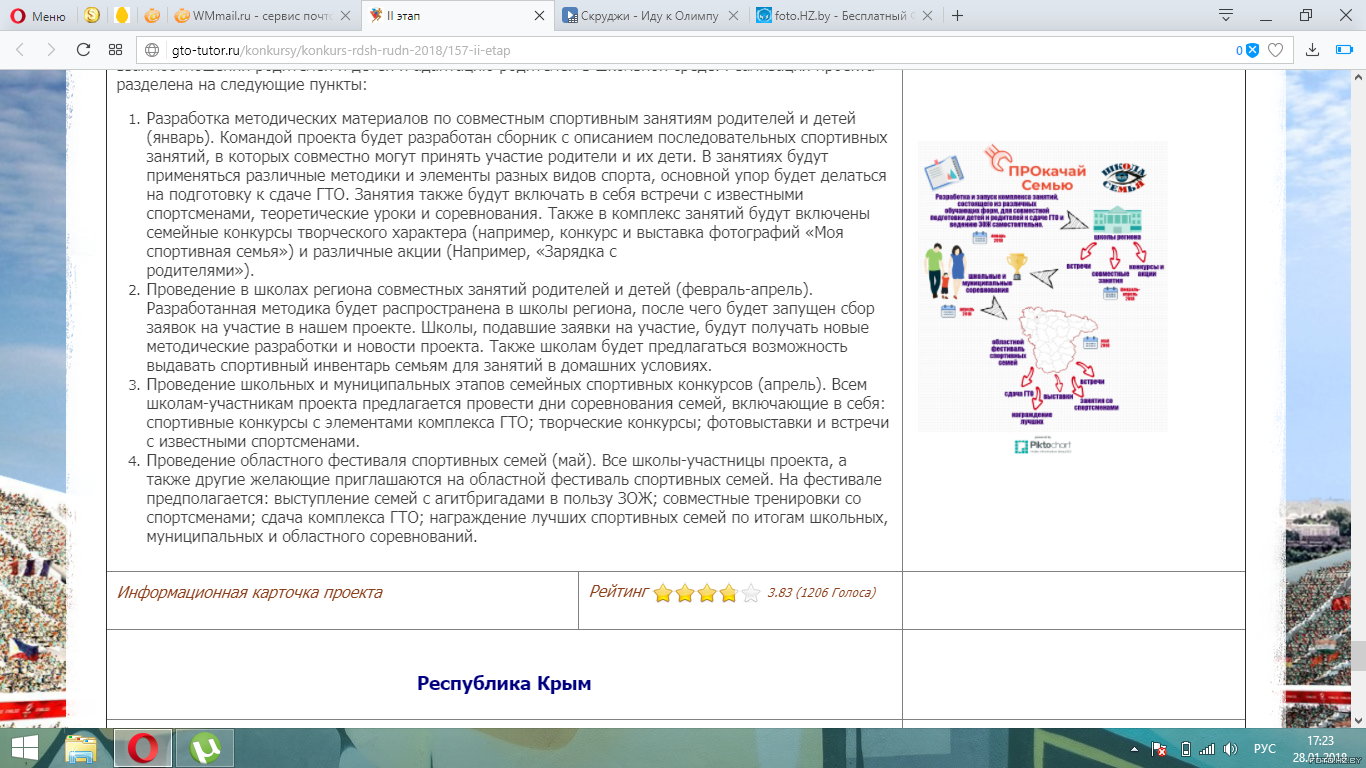
Task: Add page to bookmarks with heart icon
Action: (1276, 50)
